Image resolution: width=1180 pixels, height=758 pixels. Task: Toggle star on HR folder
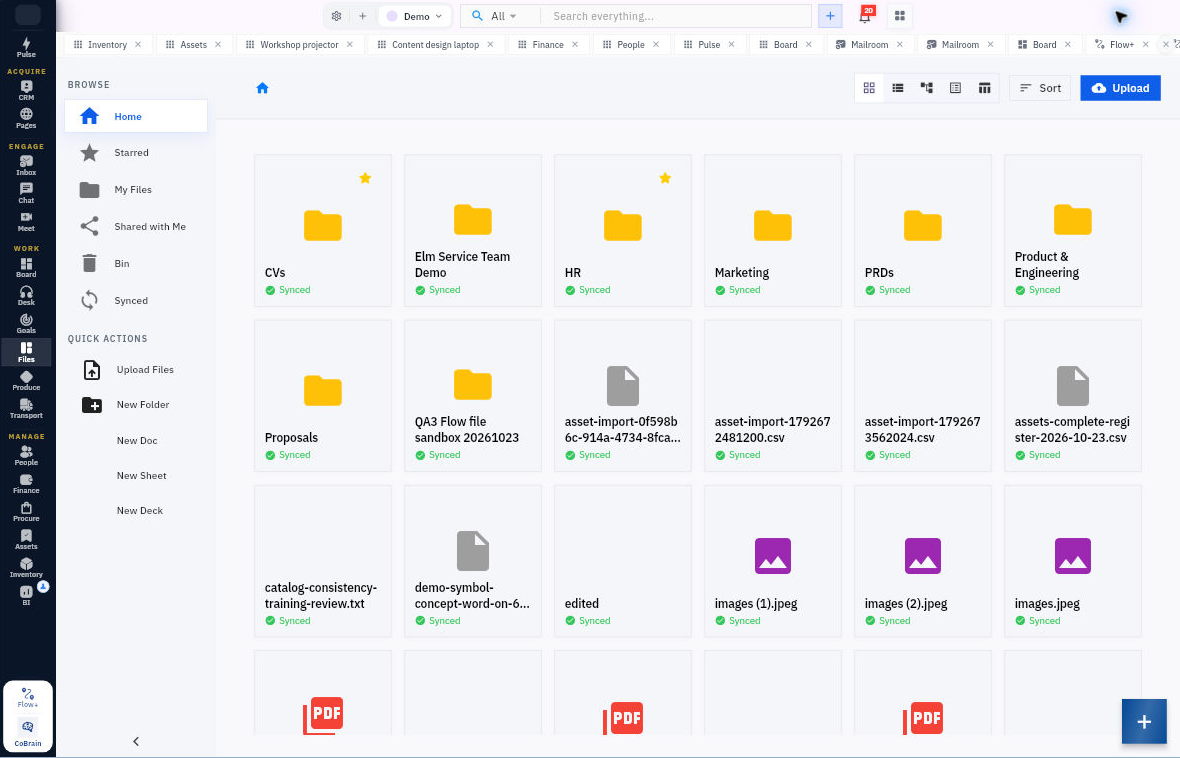pyautogui.click(x=665, y=178)
